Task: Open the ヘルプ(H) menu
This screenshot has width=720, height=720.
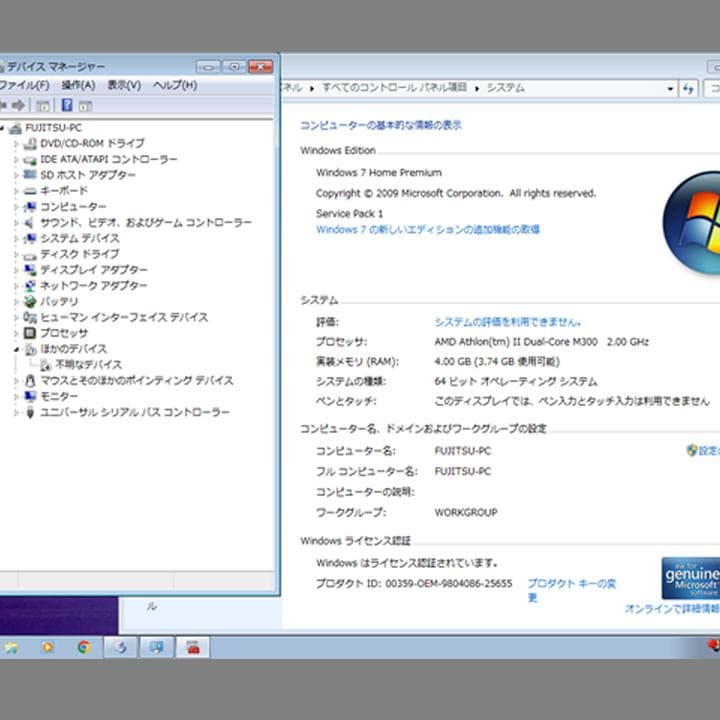Action: pos(175,85)
